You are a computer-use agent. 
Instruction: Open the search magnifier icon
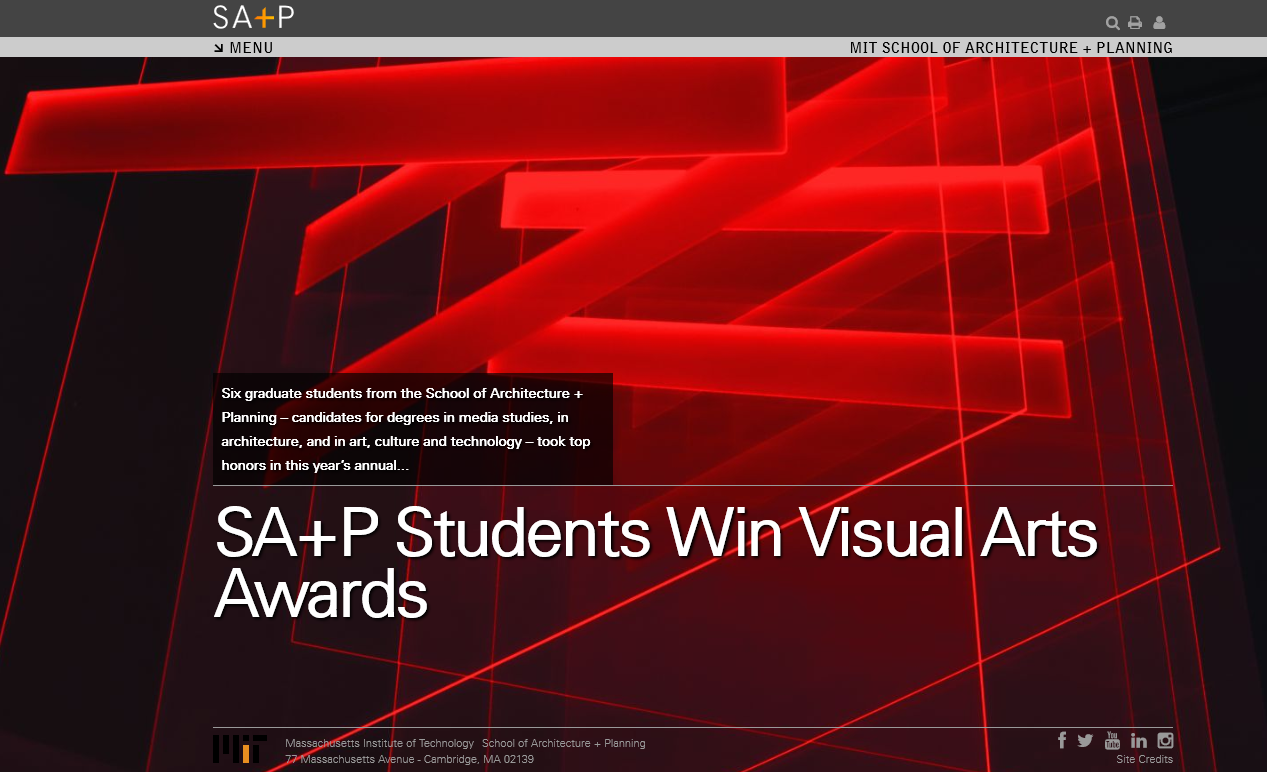(x=1112, y=23)
